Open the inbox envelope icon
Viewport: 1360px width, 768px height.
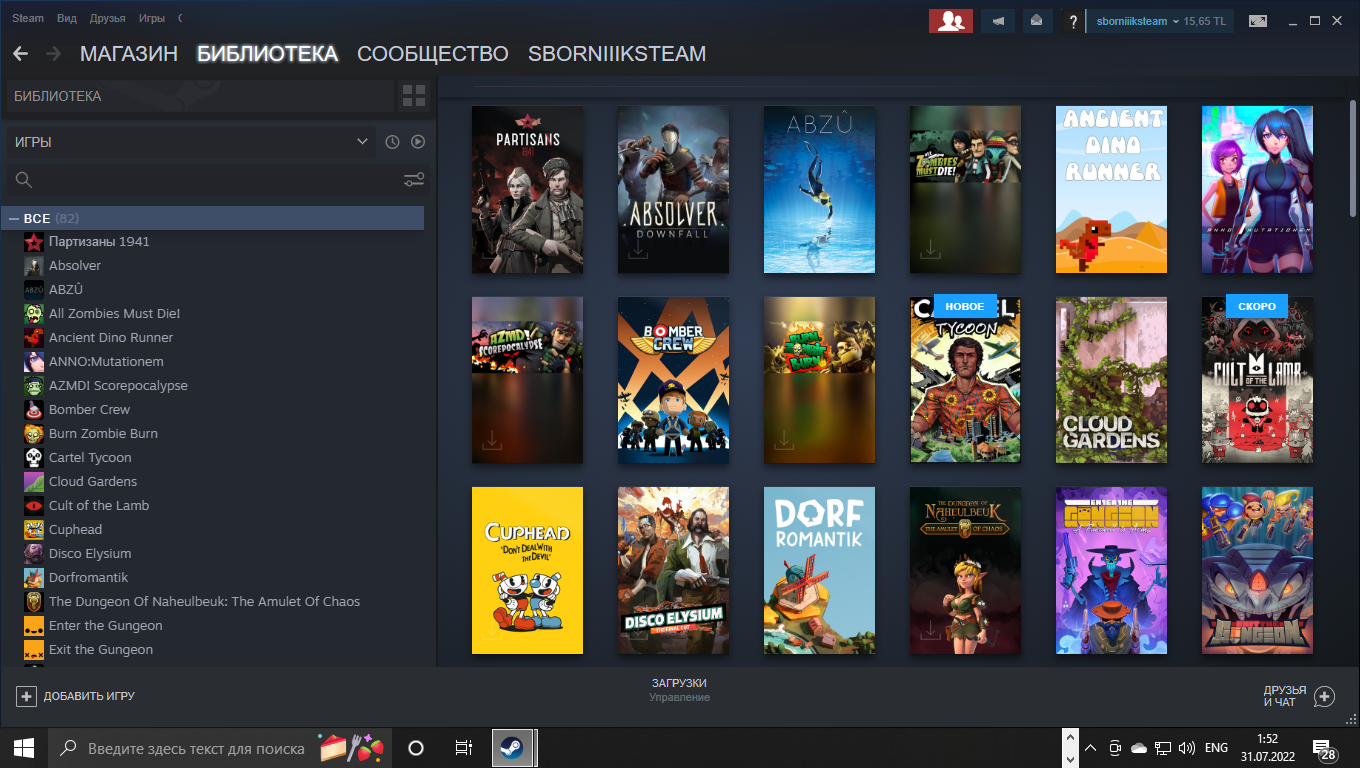click(x=1037, y=21)
